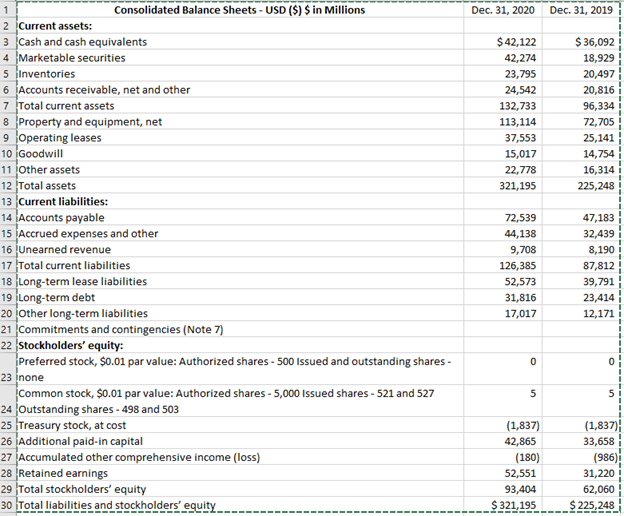Image resolution: width=624 pixels, height=516 pixels.
Task: Click Commitments and contingencies (Note 7) cell
Action: click(240, 329)
